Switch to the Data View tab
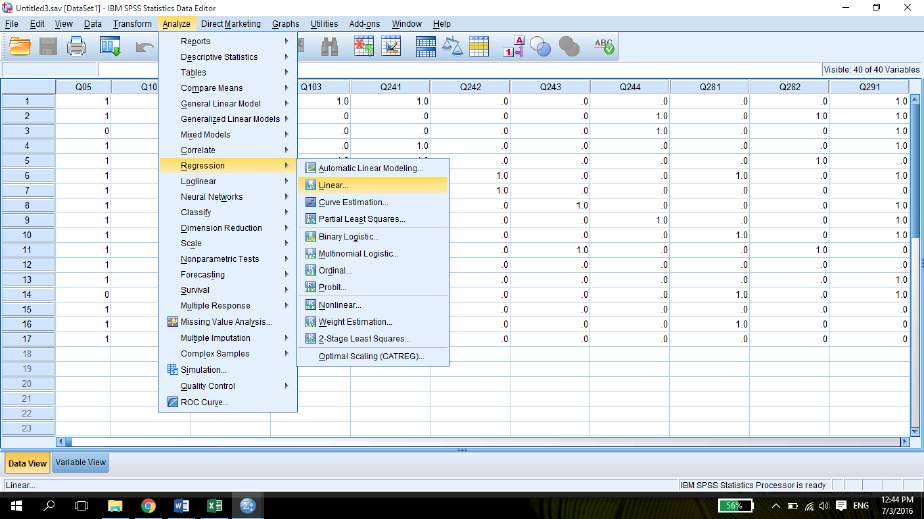This screenshot has width=924, height=519. pos(27,463)
